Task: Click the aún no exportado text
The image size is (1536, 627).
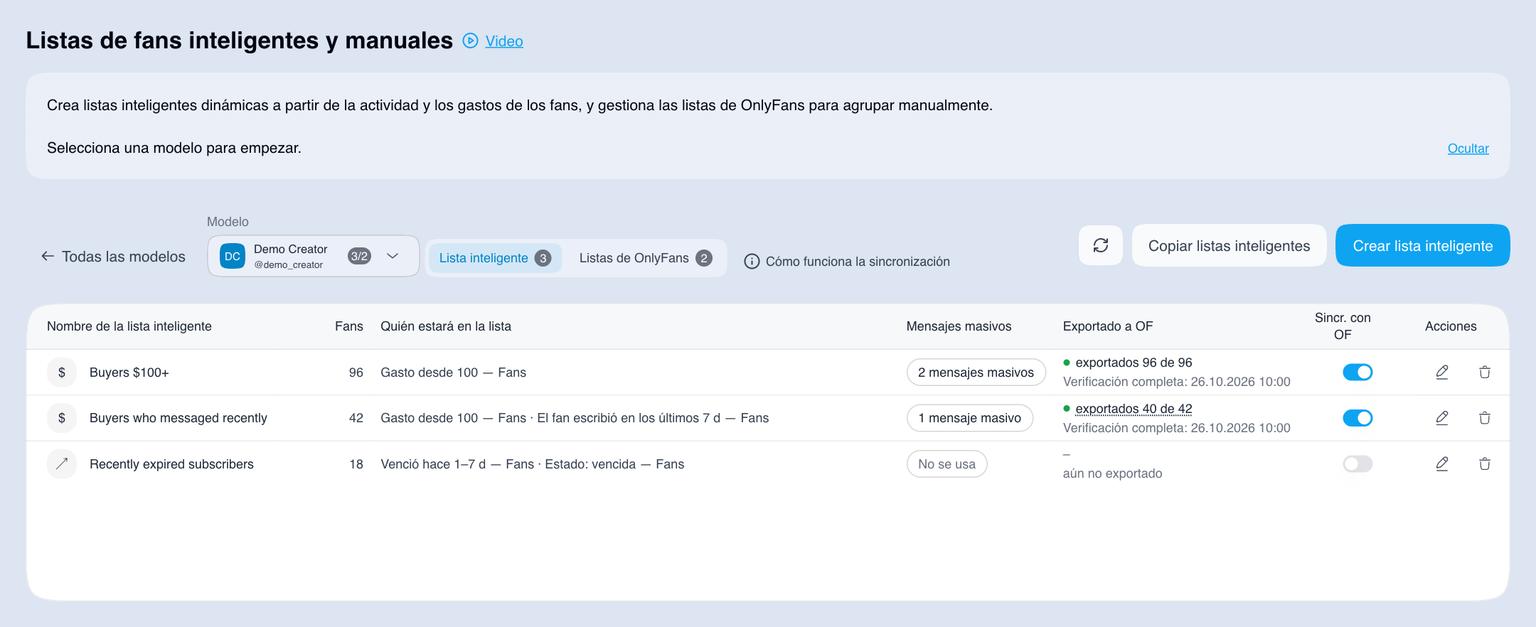Action: (x=1112, y=474)
